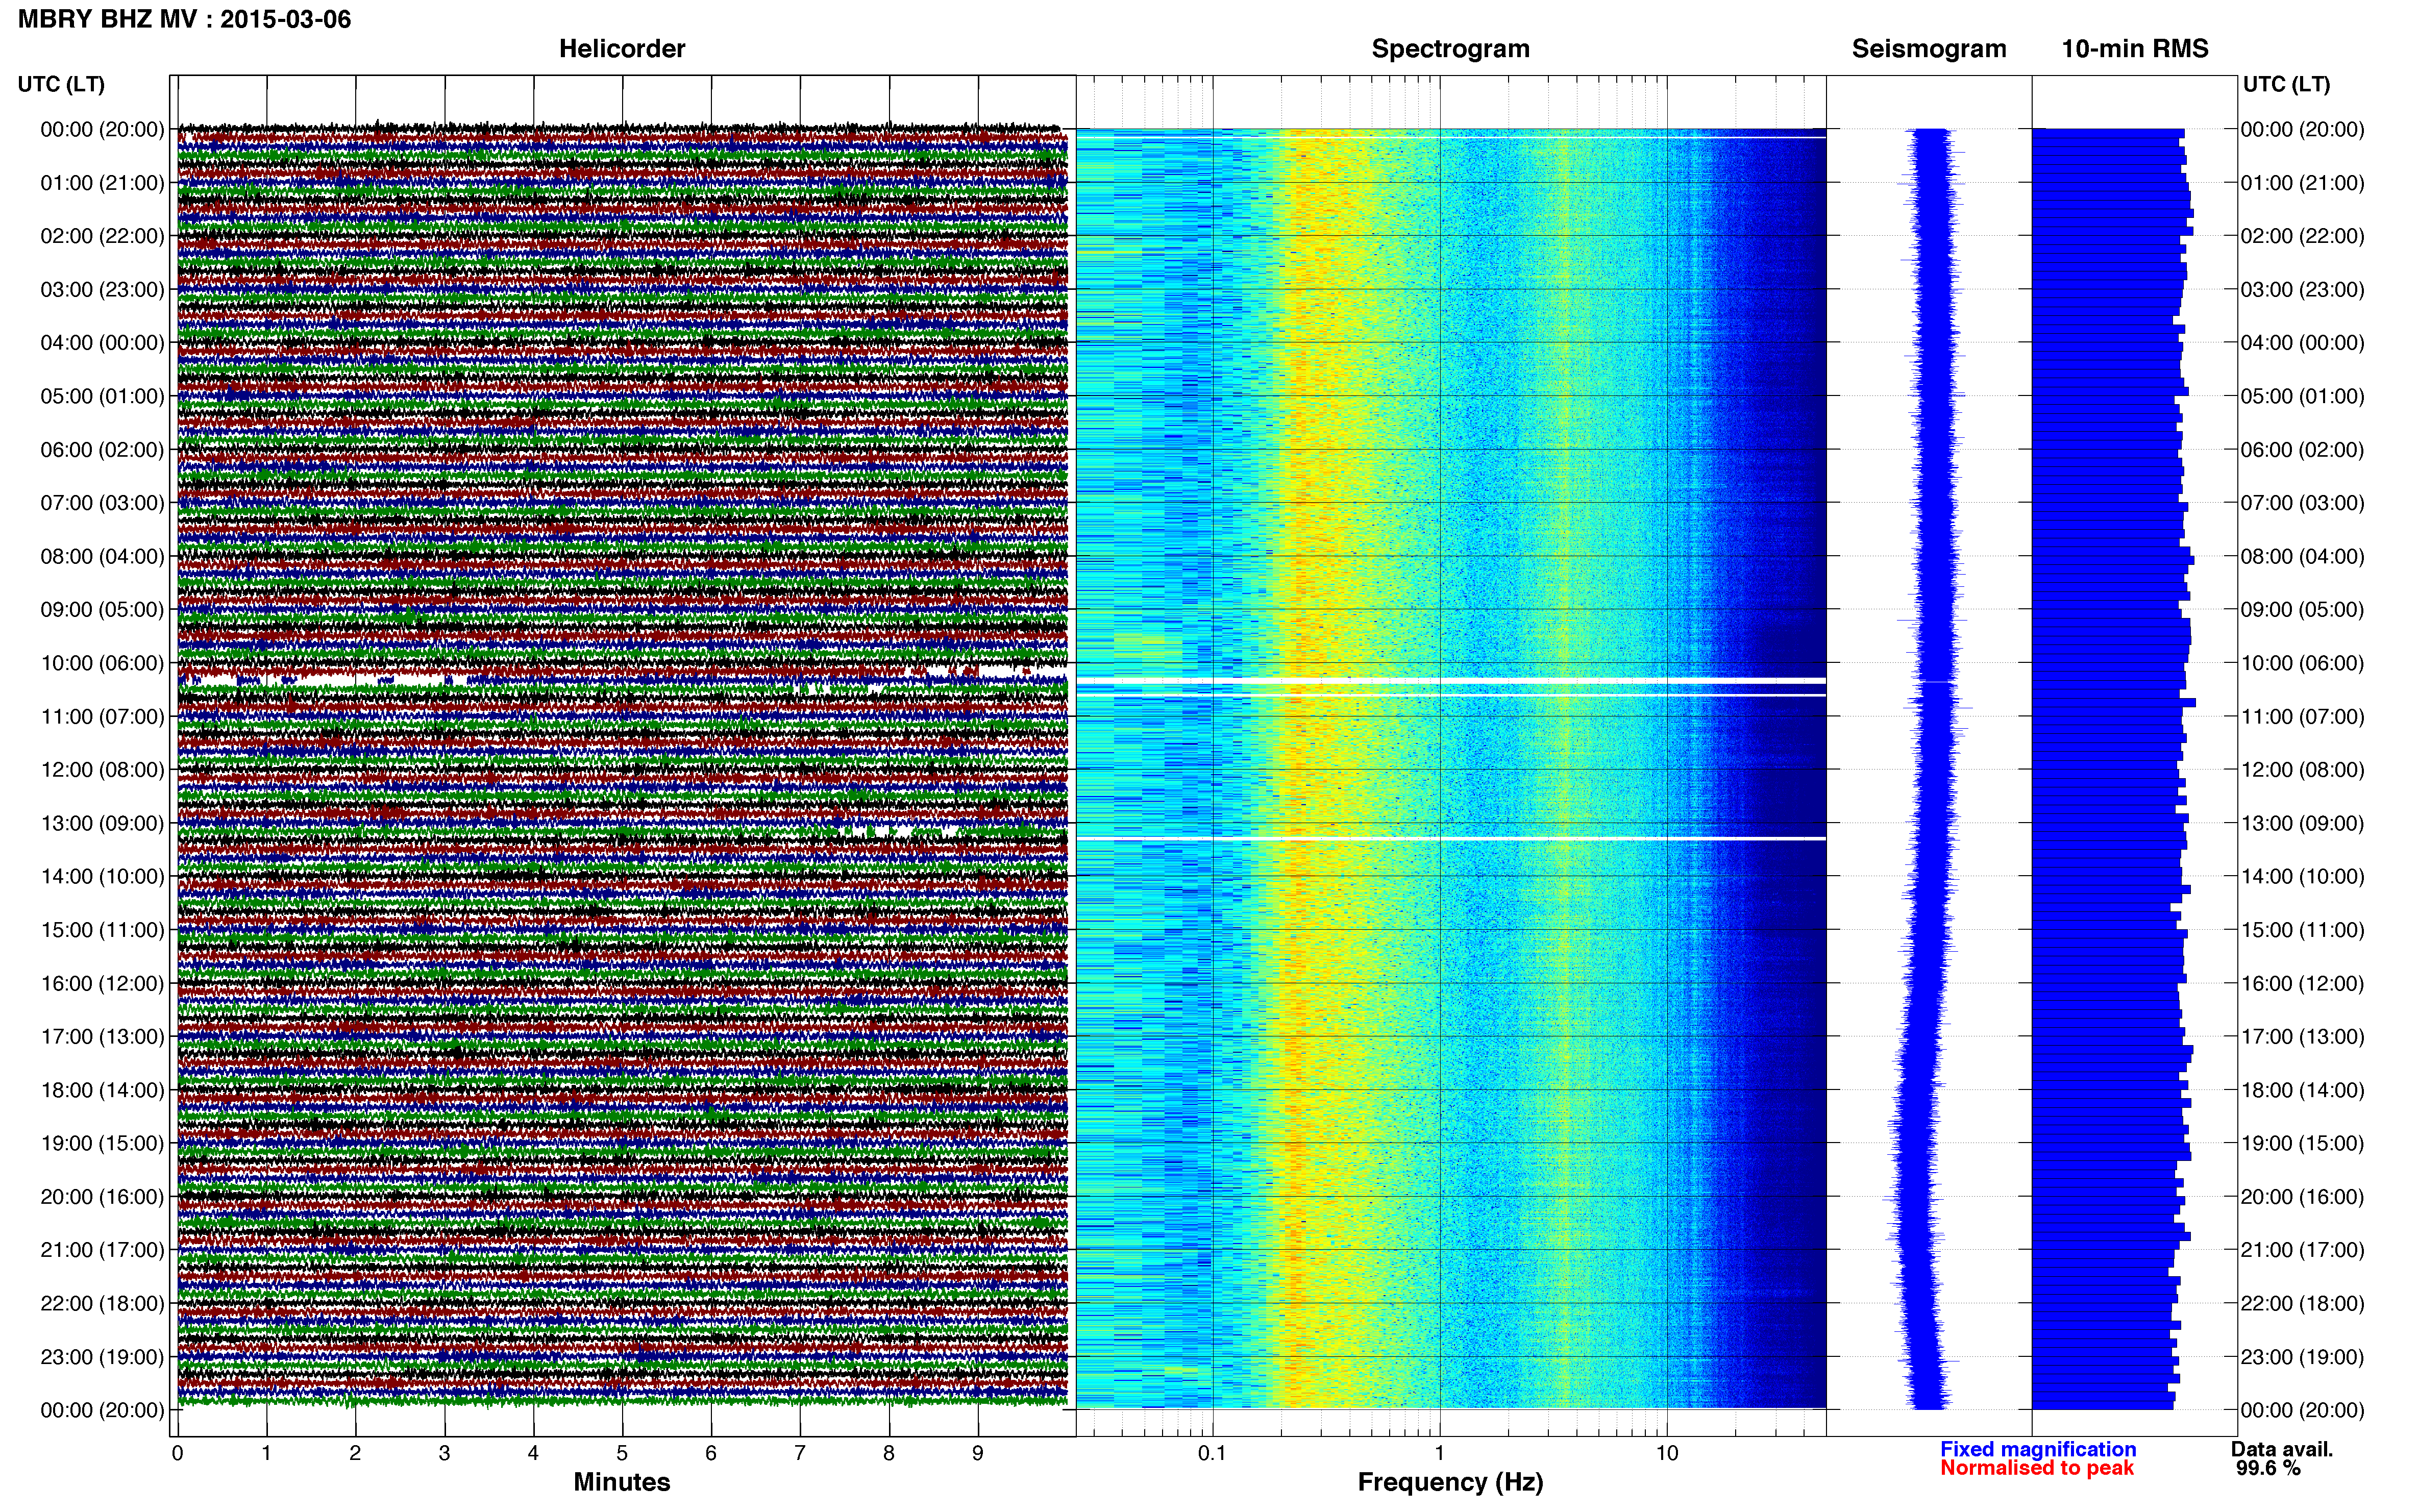This screenshot has height=1512, width=2419.
Task: Click the '2' tick on the Minutes axis
Action: click(x=355, y=1453)
